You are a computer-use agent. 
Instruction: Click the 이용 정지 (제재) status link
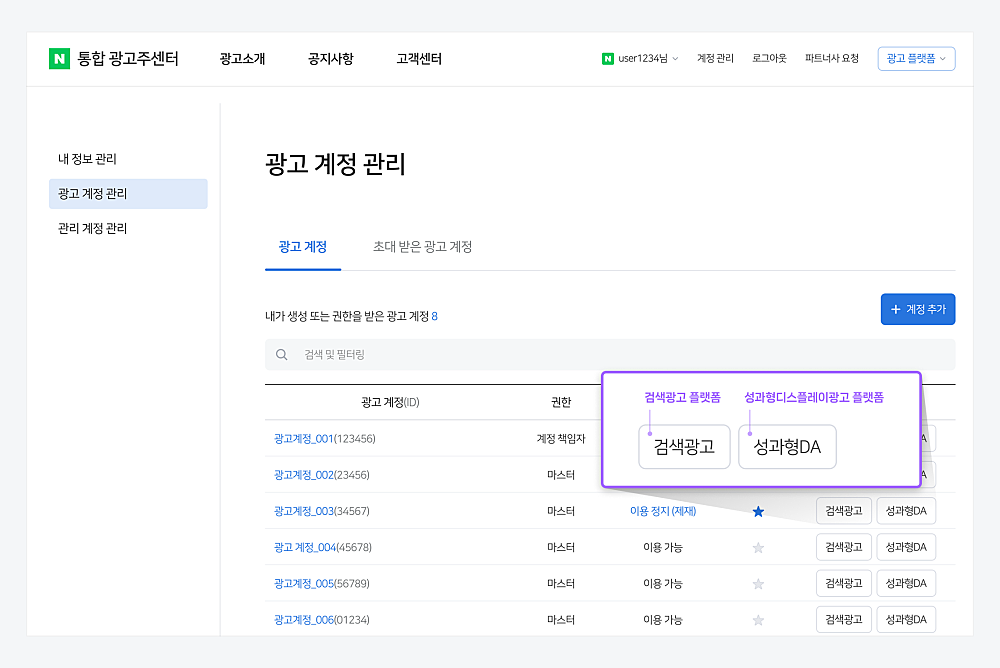663,511
